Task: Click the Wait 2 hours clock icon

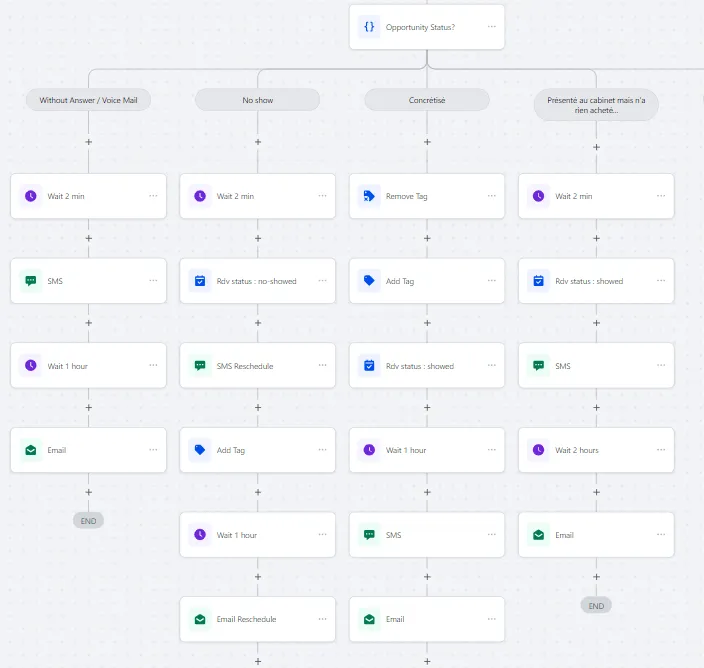Action: coord(538,450)
